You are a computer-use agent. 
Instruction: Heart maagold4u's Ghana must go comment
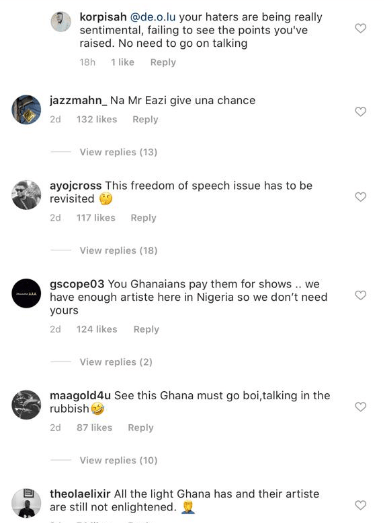[x=360, y=407]
